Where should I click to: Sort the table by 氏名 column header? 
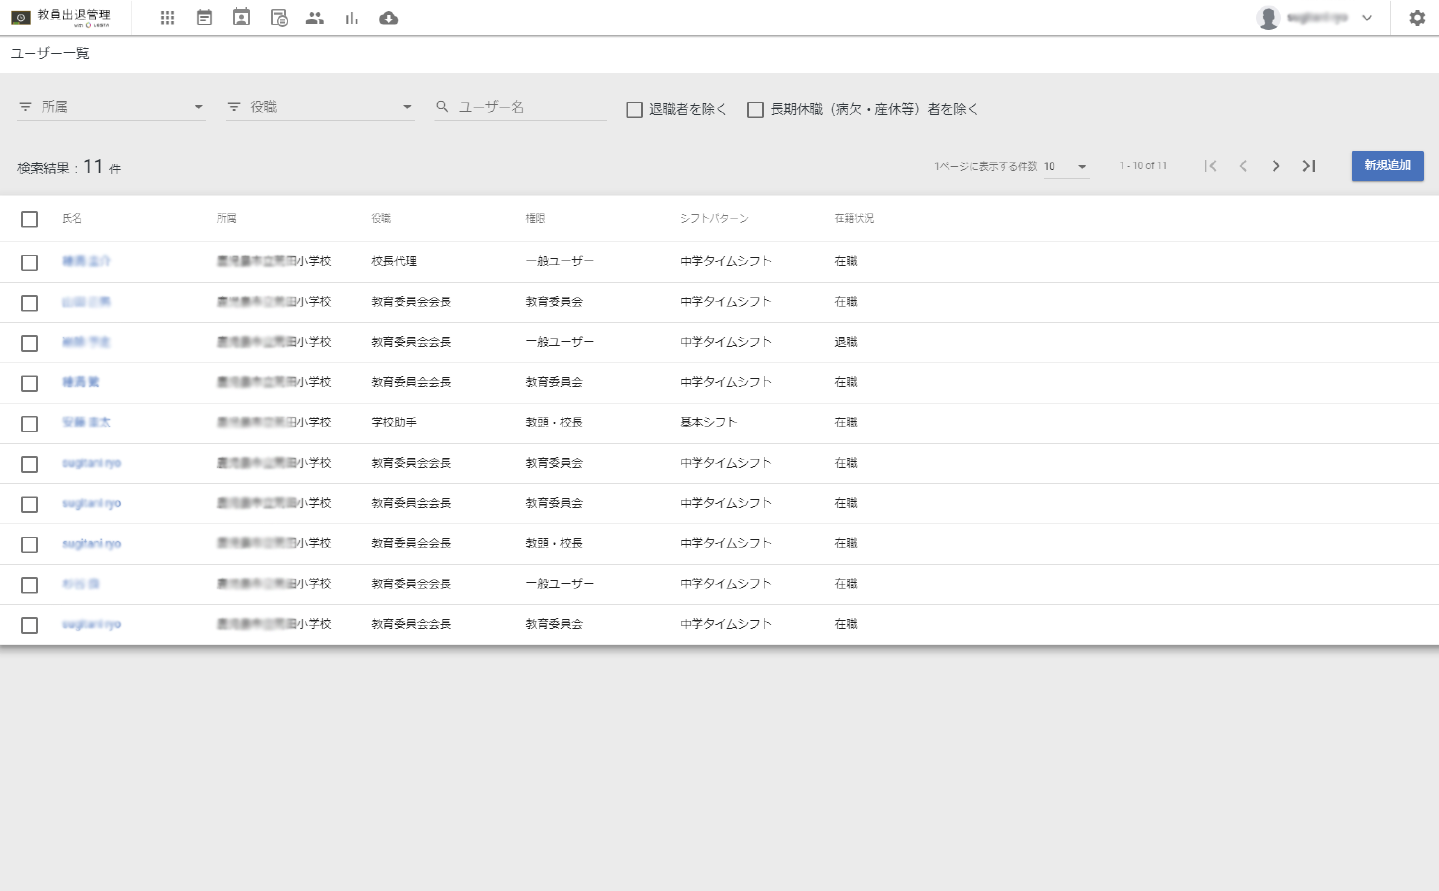(72, 218)
